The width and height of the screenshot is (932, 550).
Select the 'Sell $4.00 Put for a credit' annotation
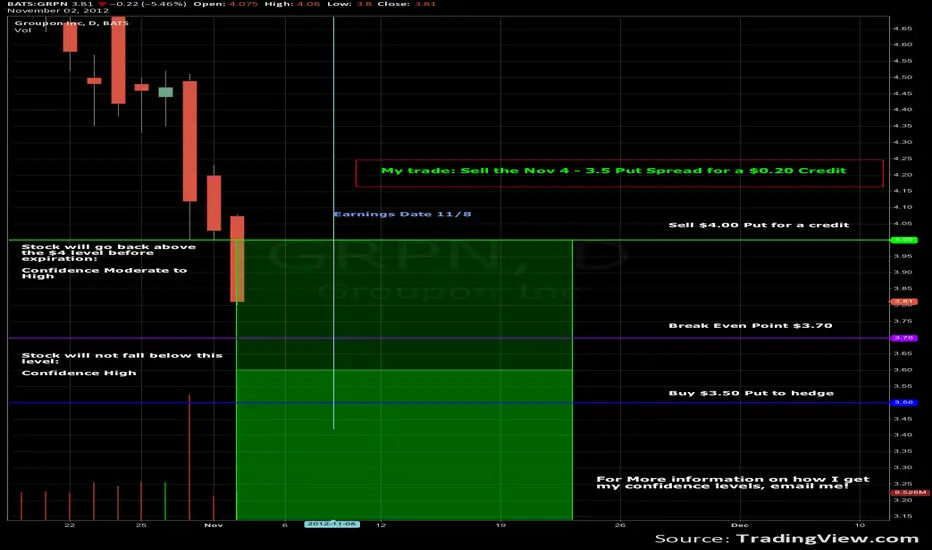[x=758, y=225]
